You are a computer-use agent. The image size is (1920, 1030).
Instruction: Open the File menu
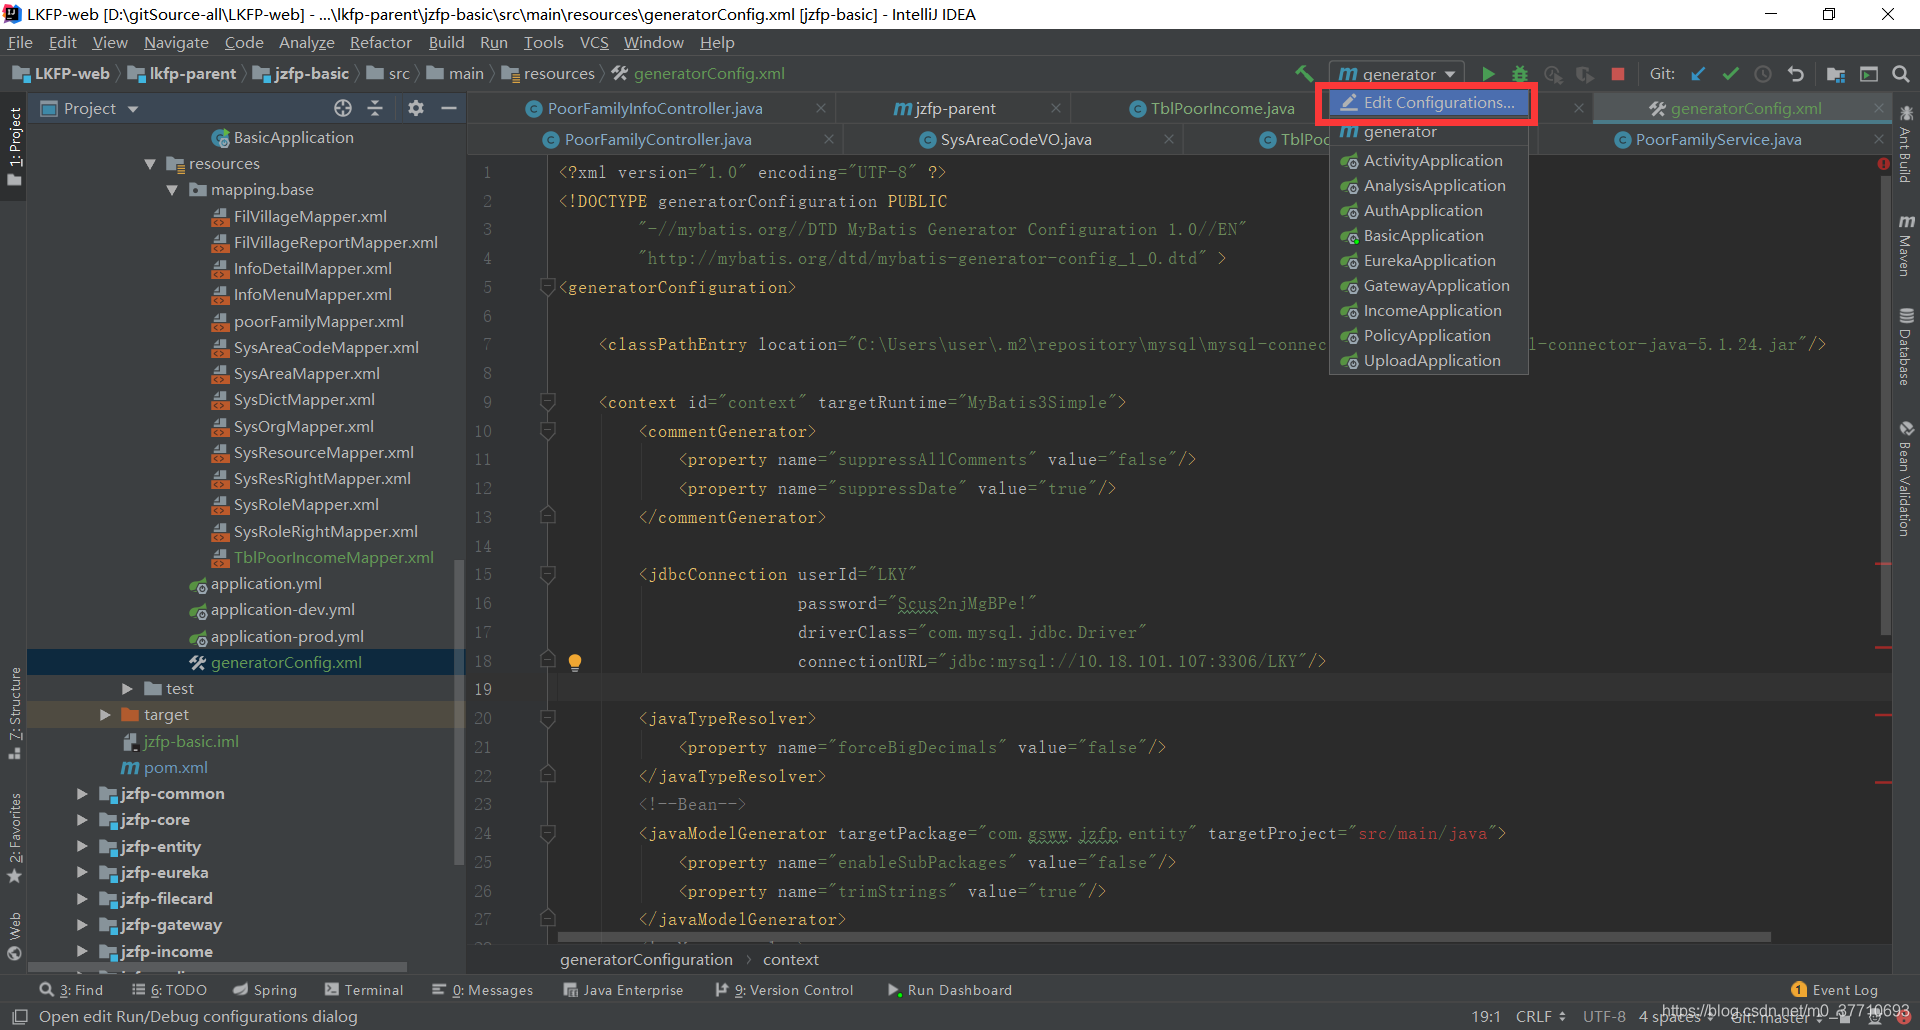(x=20, y=42)
